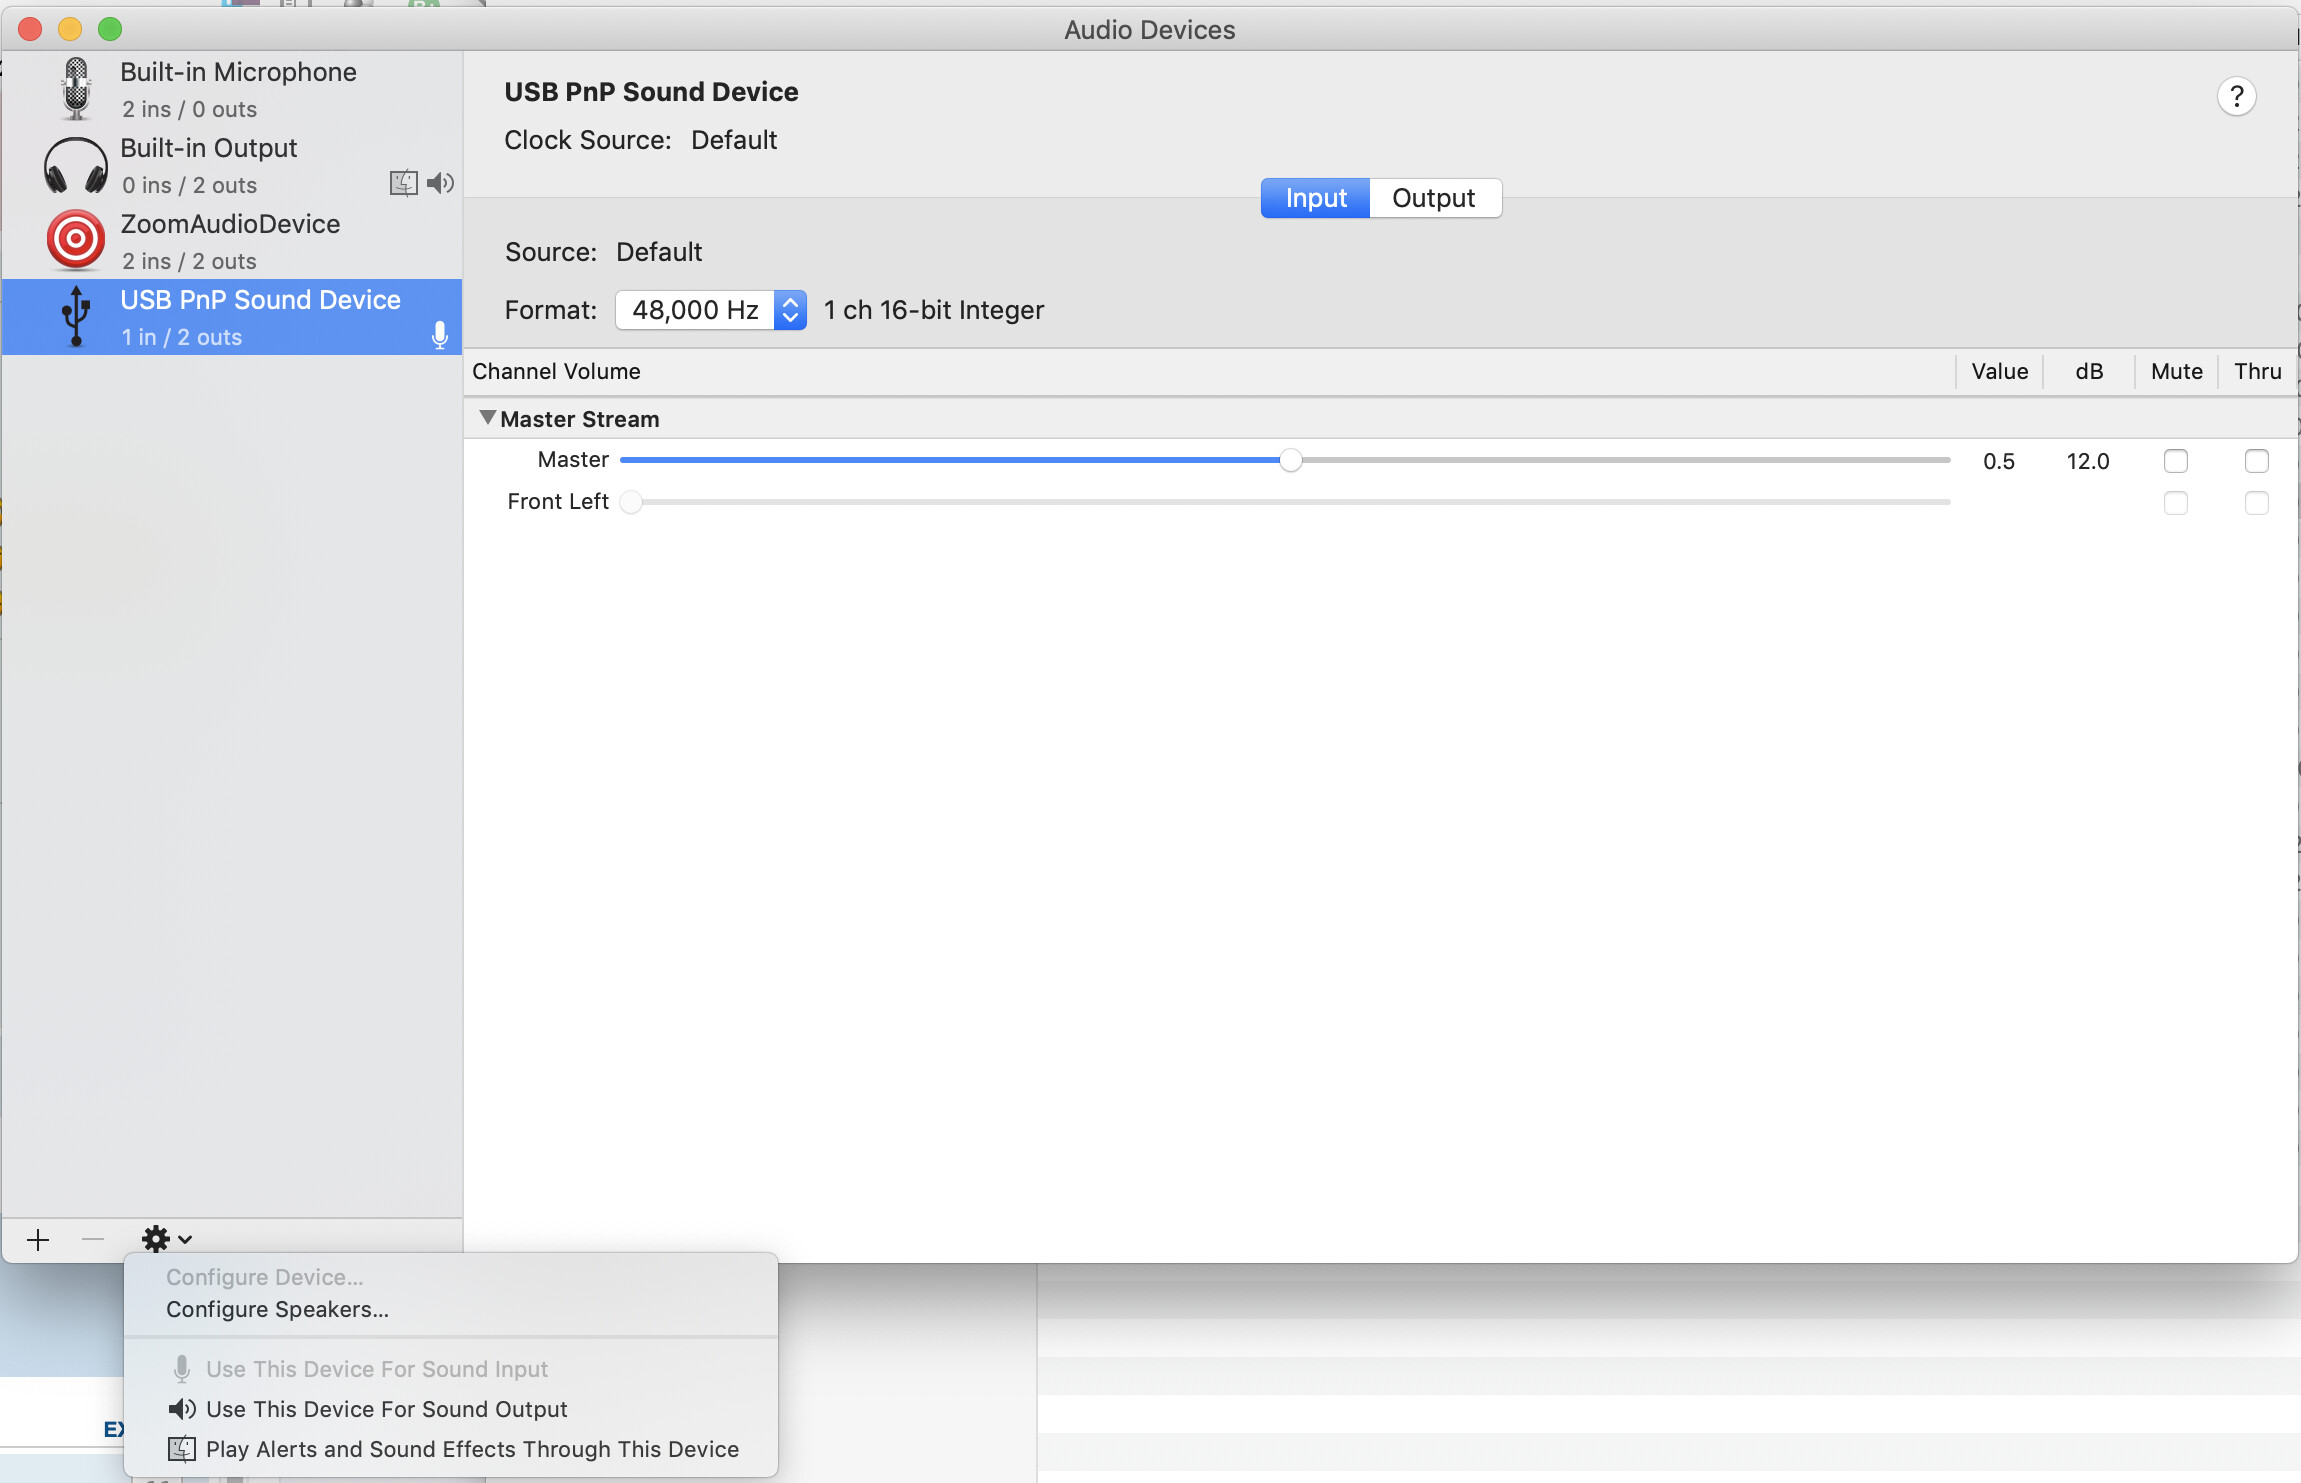
Task: Click the USB icon for USB PnP Sound Device
Action: [x=75, y=316]
